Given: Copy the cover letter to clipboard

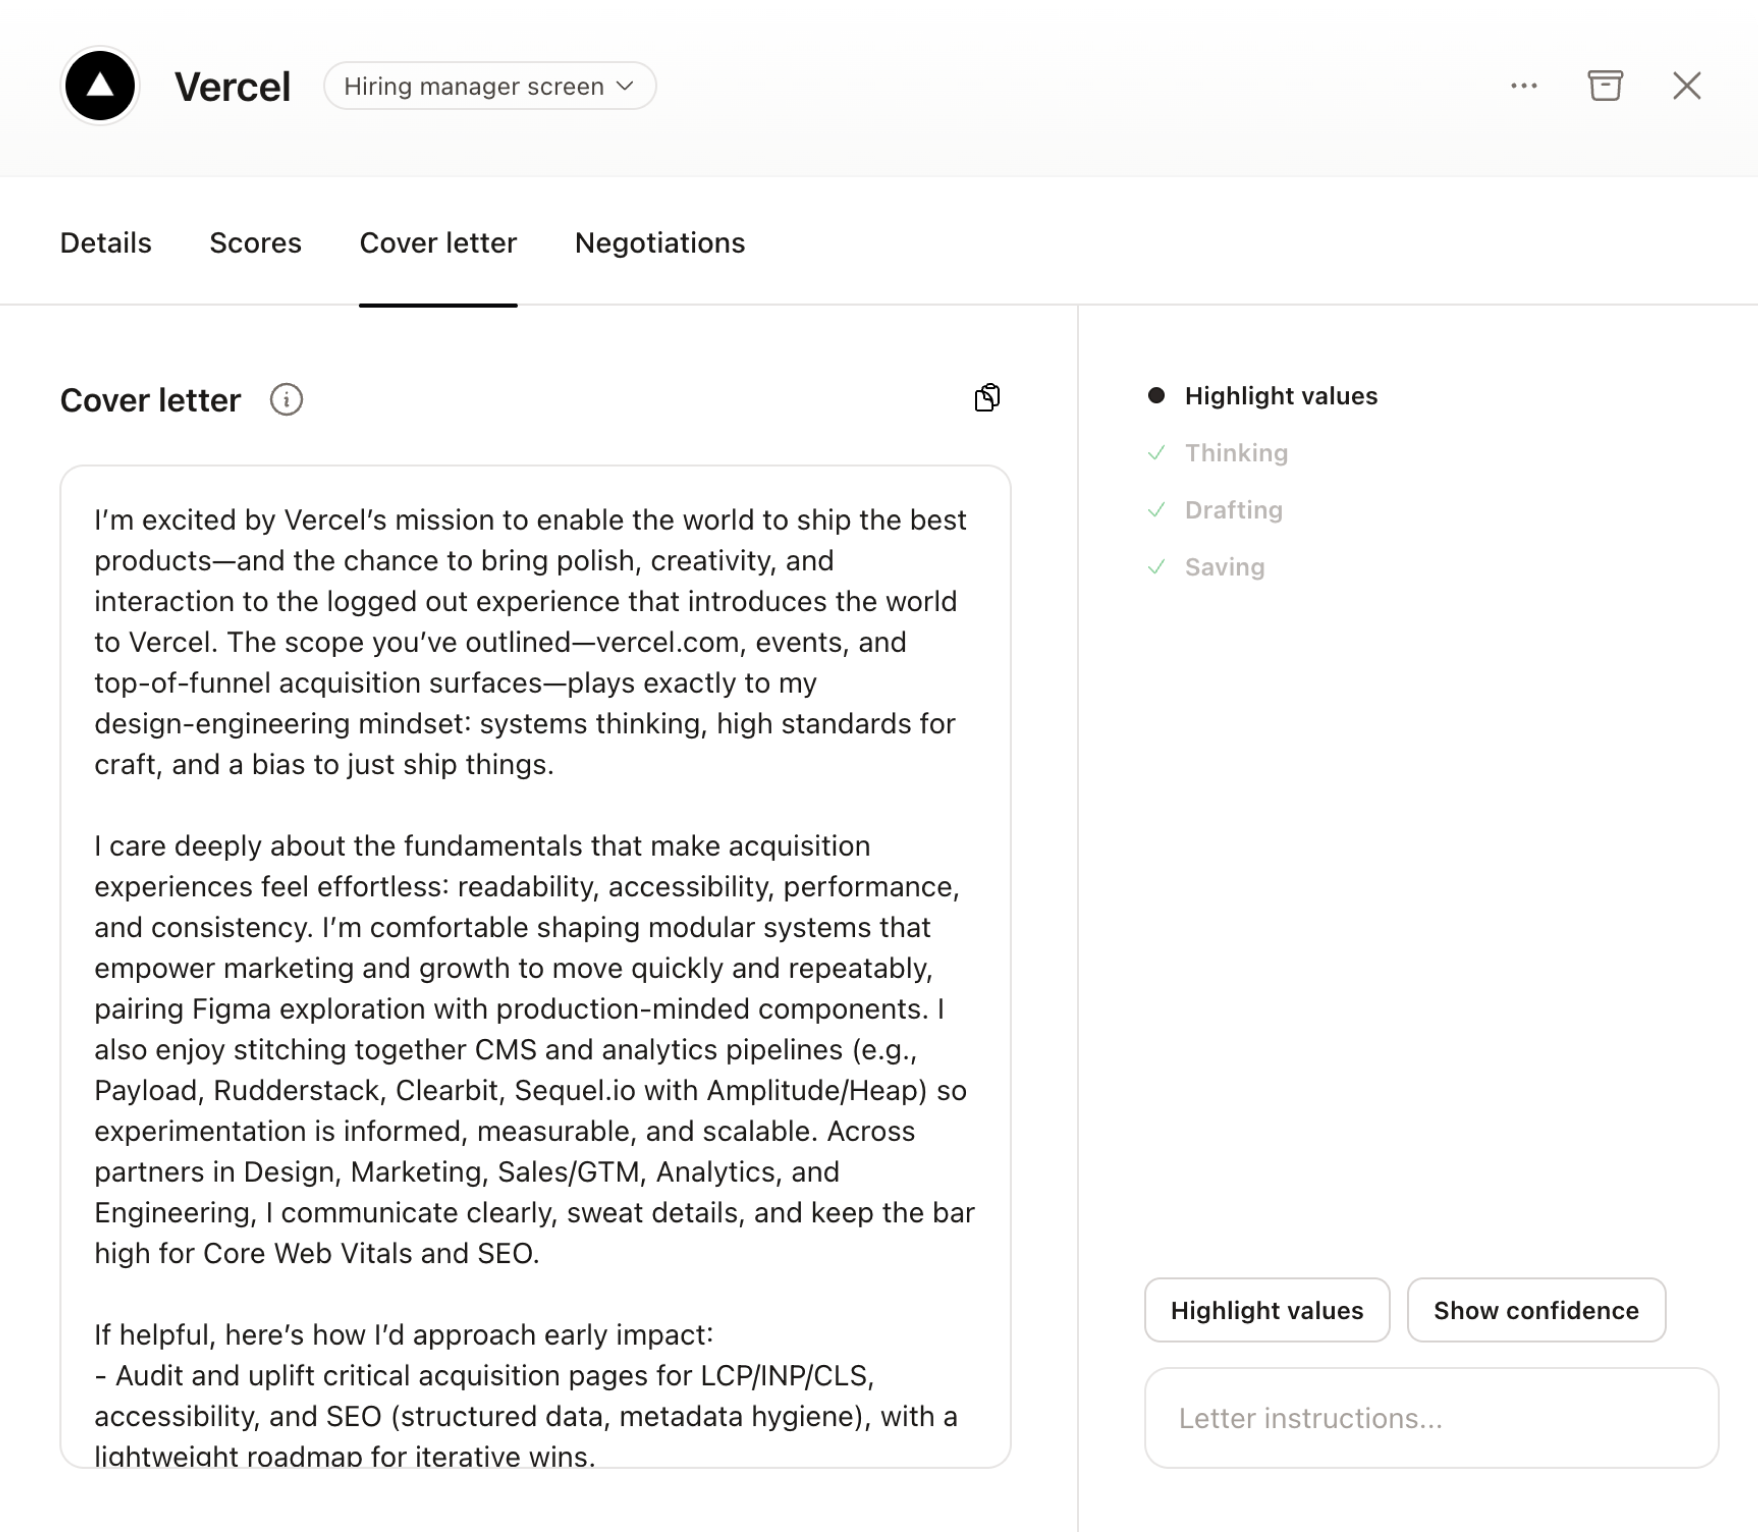Looking at the screenshot, I should [987, 398].
